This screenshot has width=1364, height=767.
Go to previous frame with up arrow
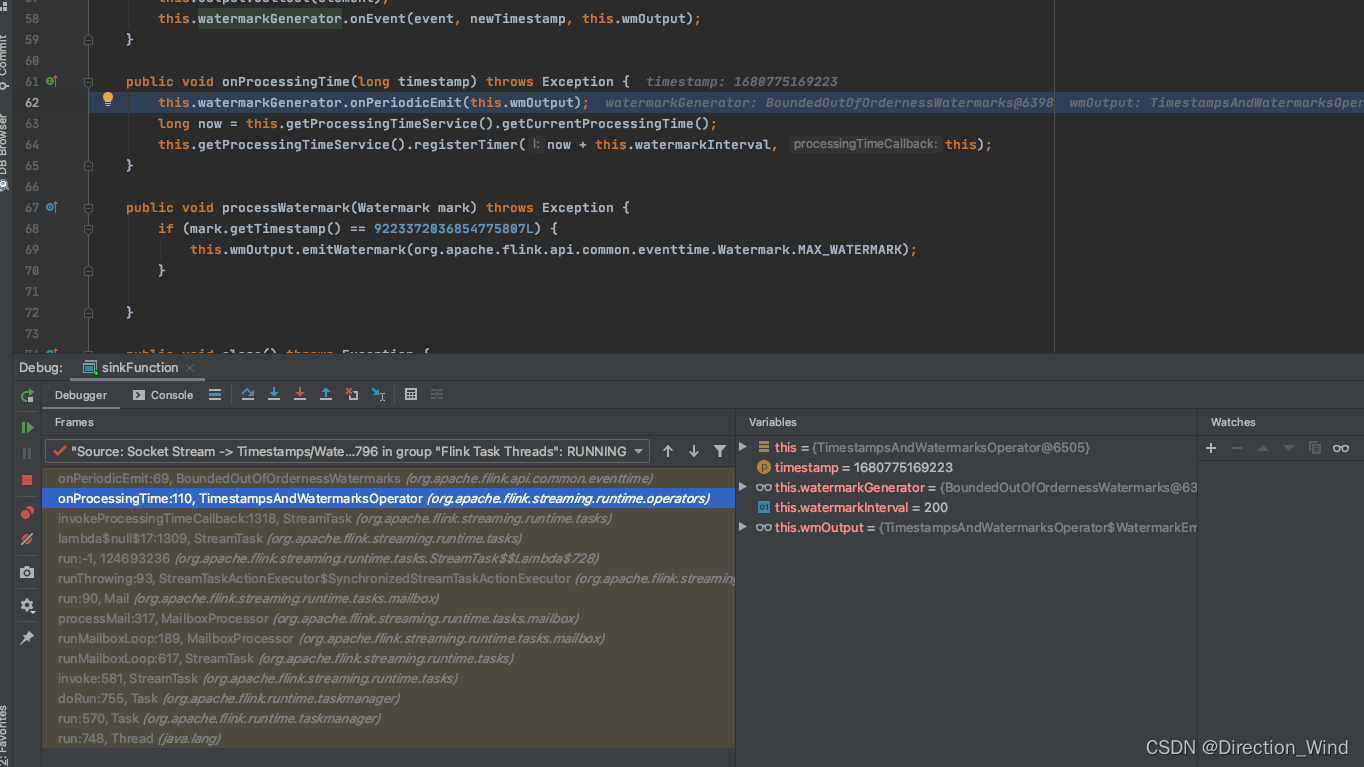pyautogui.click(x=668, y=451)
